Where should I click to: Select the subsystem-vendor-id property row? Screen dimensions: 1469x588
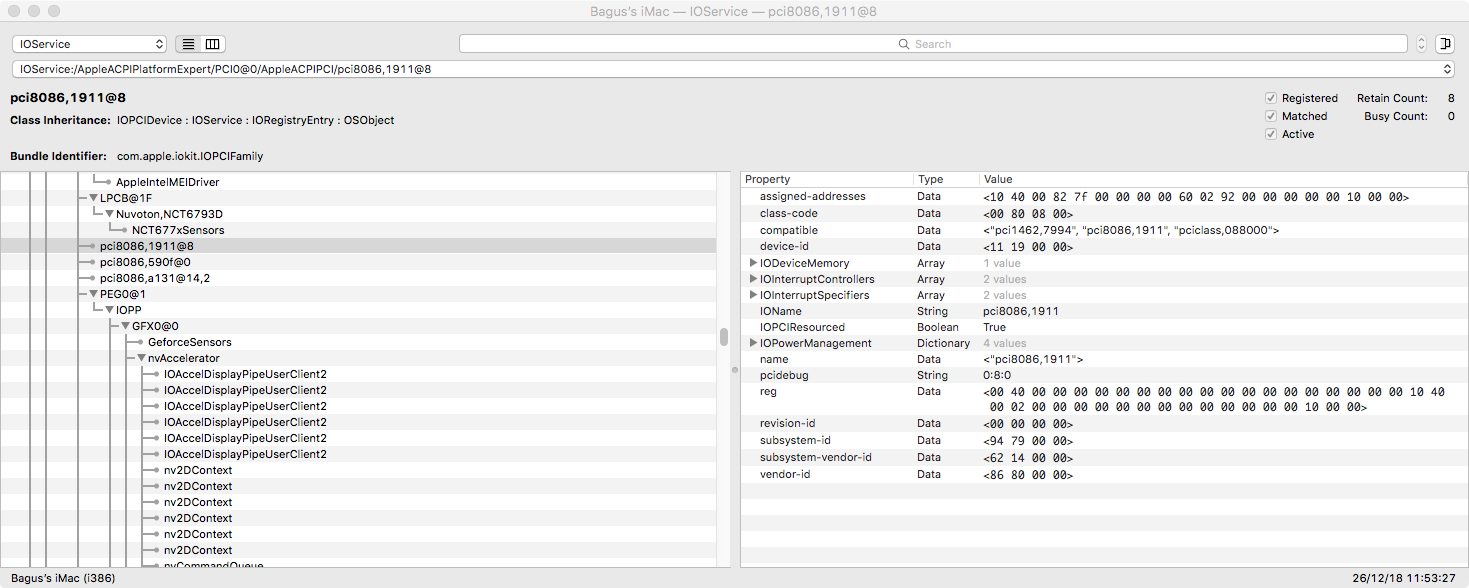[x=815, y=457]
